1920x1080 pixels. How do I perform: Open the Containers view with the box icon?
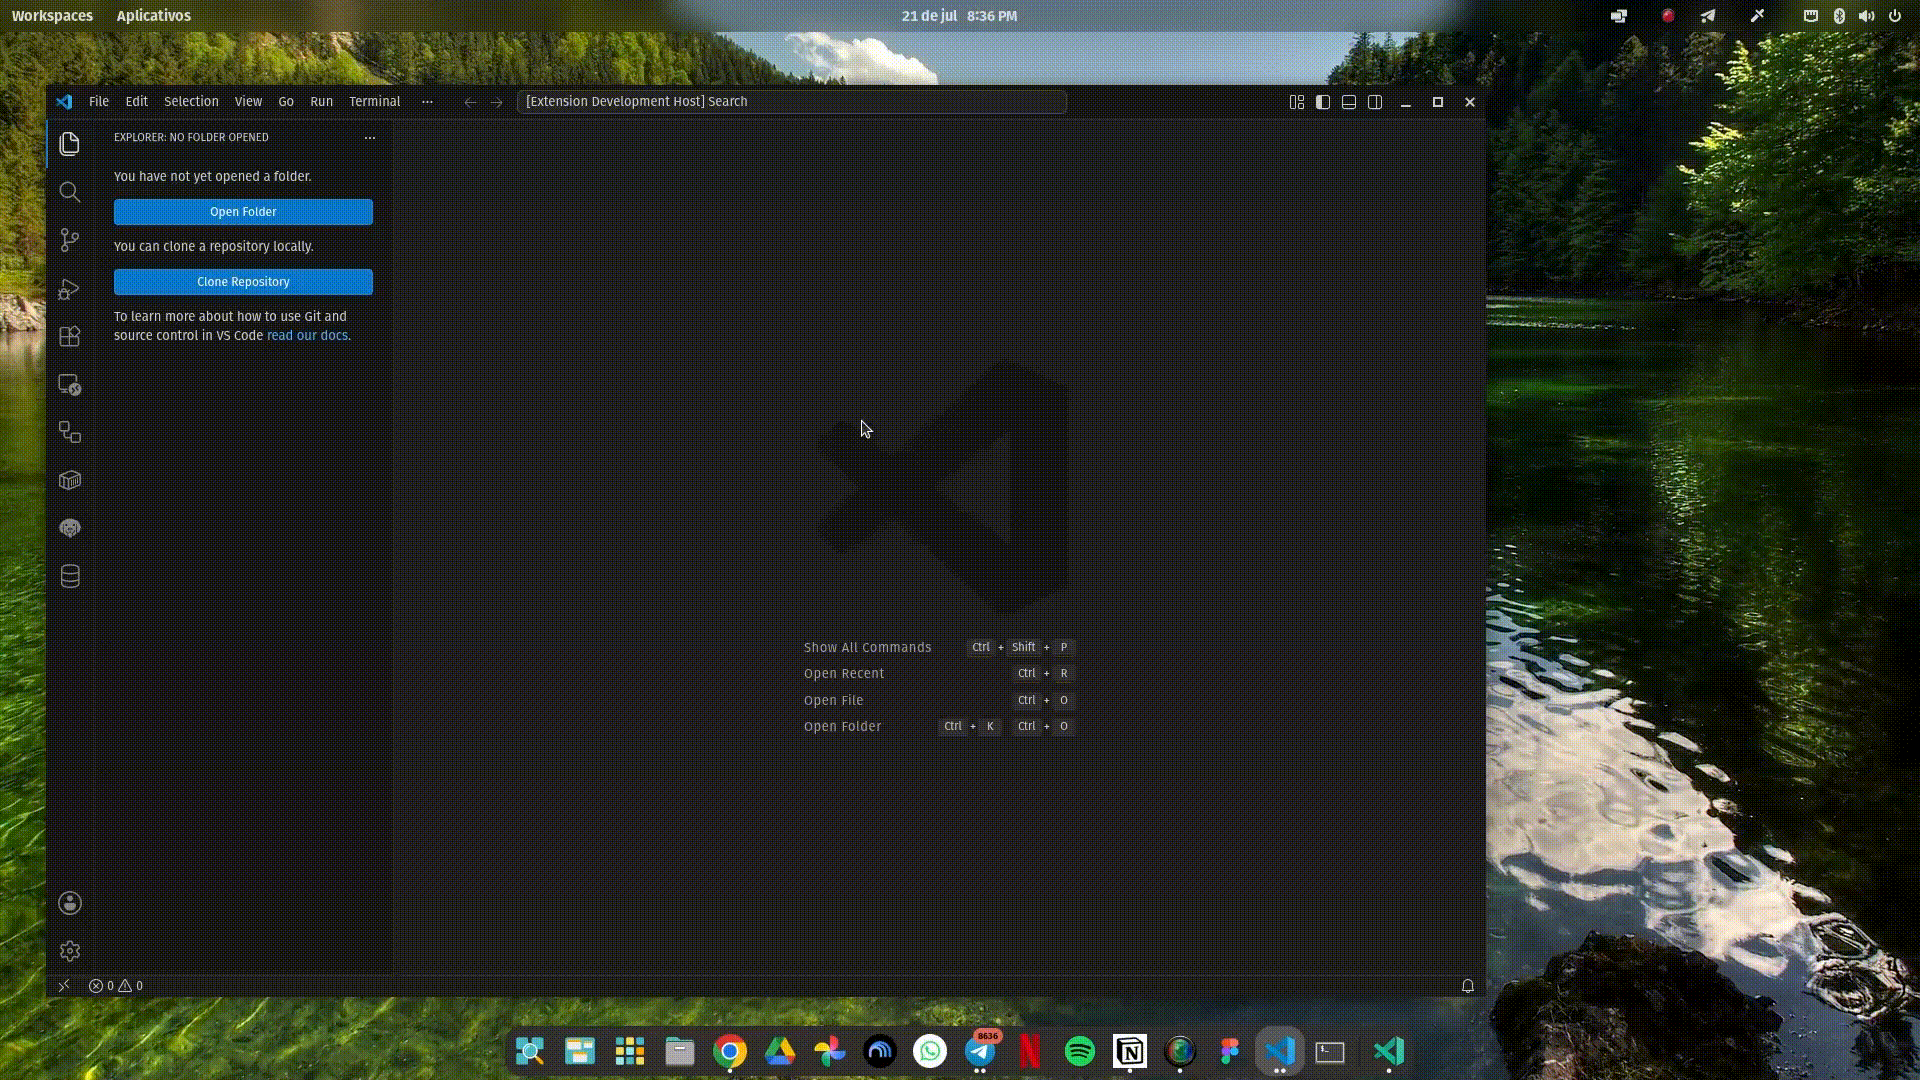tap(69, 480)
